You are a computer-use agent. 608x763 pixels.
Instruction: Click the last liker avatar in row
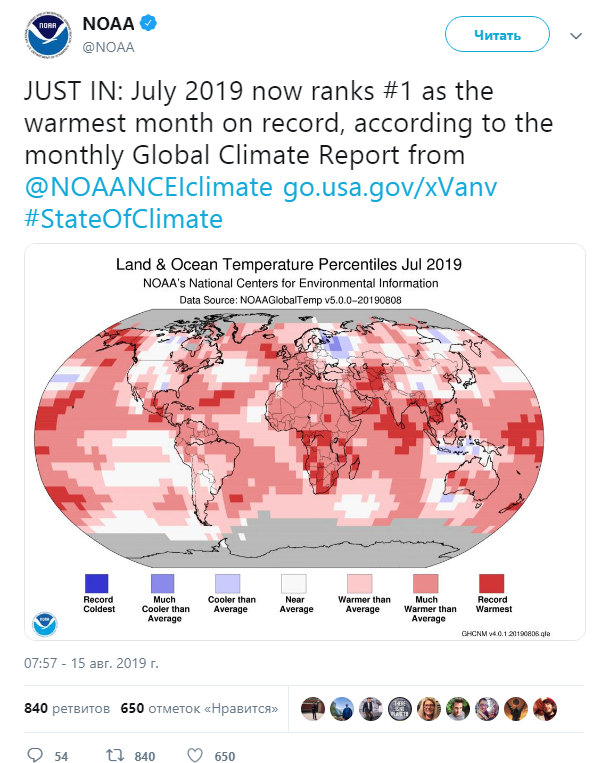pos(545,708)
